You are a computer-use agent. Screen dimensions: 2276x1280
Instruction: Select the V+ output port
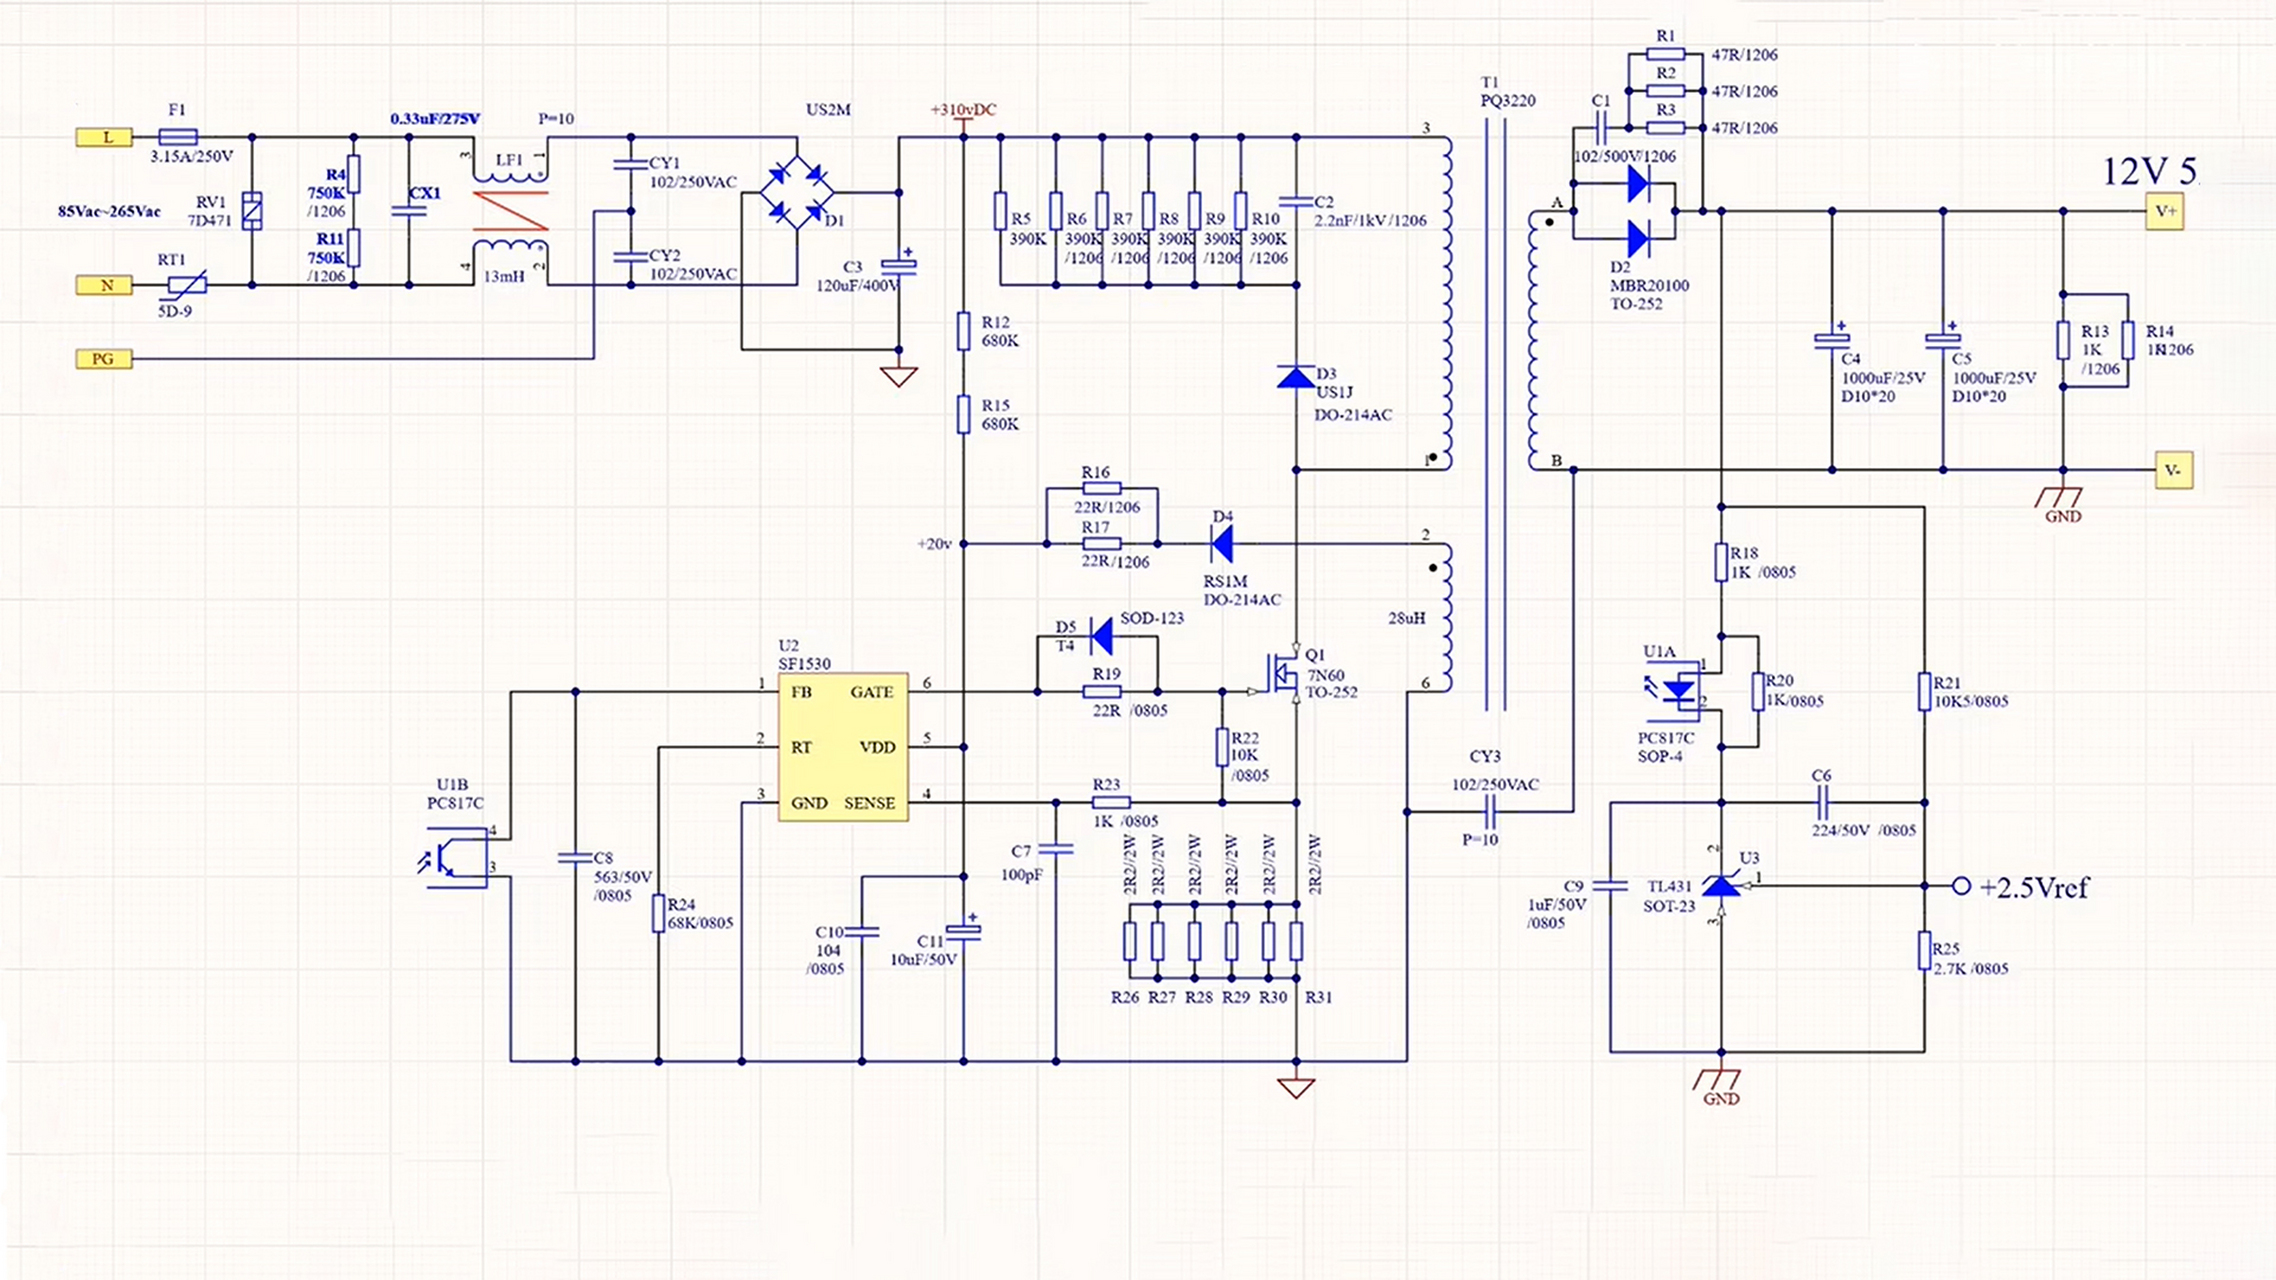[2164, 211]
